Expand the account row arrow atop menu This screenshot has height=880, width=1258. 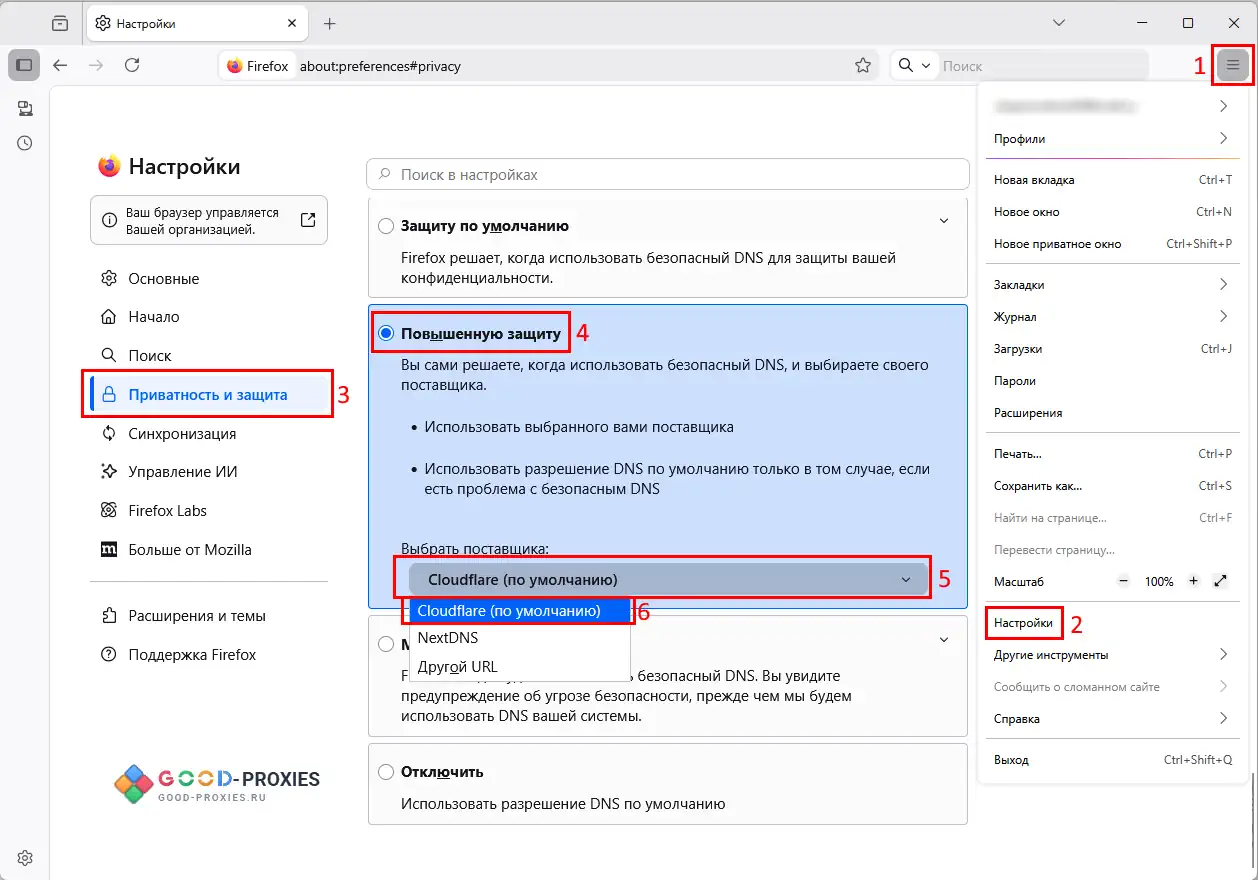[1223, 106]
